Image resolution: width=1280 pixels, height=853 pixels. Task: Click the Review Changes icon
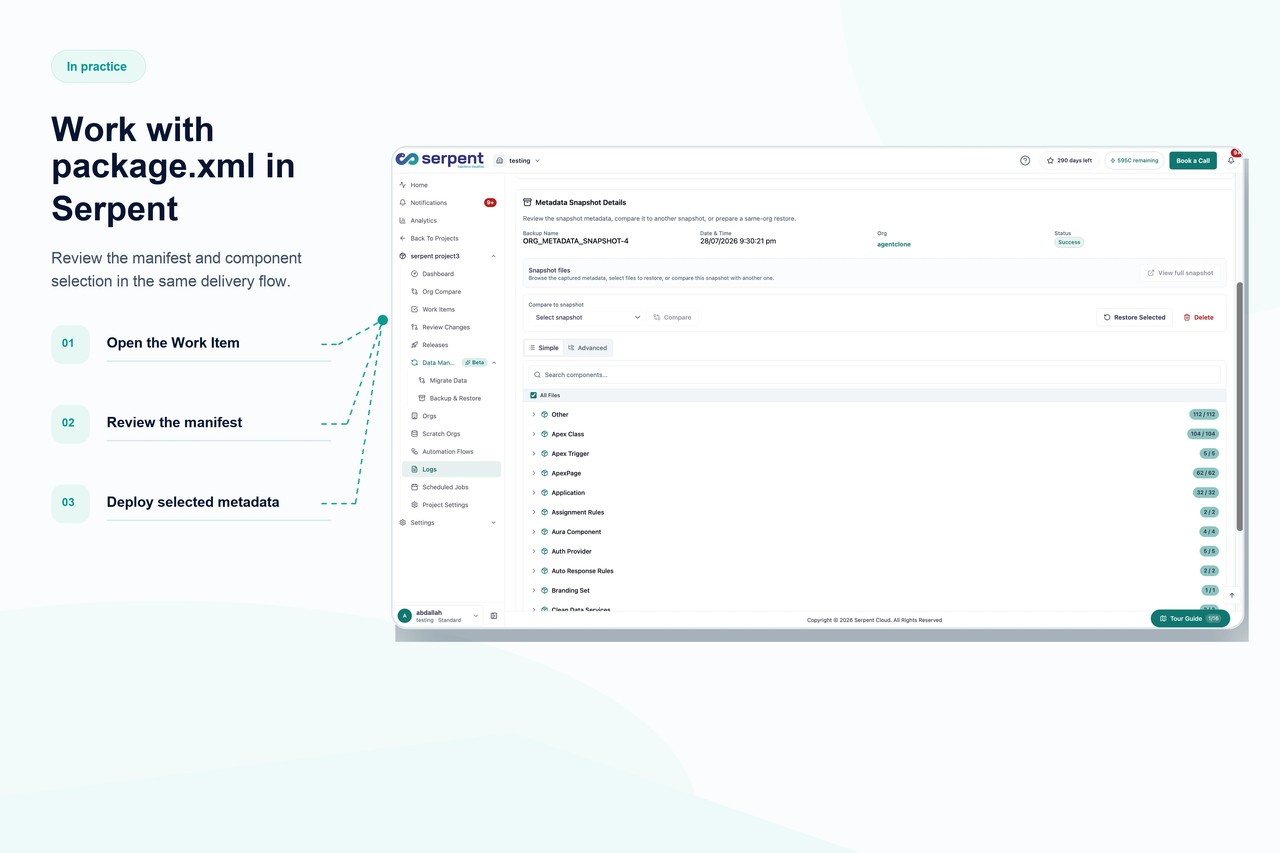[x=414, y=327]
